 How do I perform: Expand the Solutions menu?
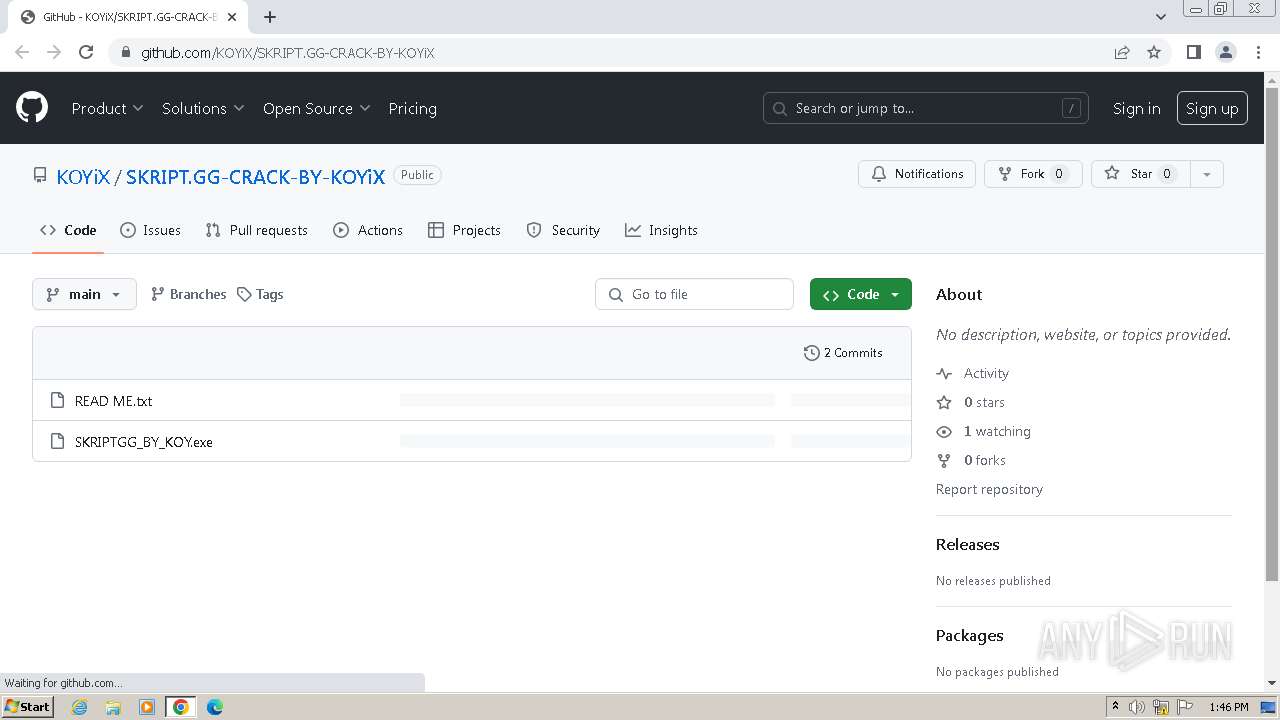pos(203,108)
